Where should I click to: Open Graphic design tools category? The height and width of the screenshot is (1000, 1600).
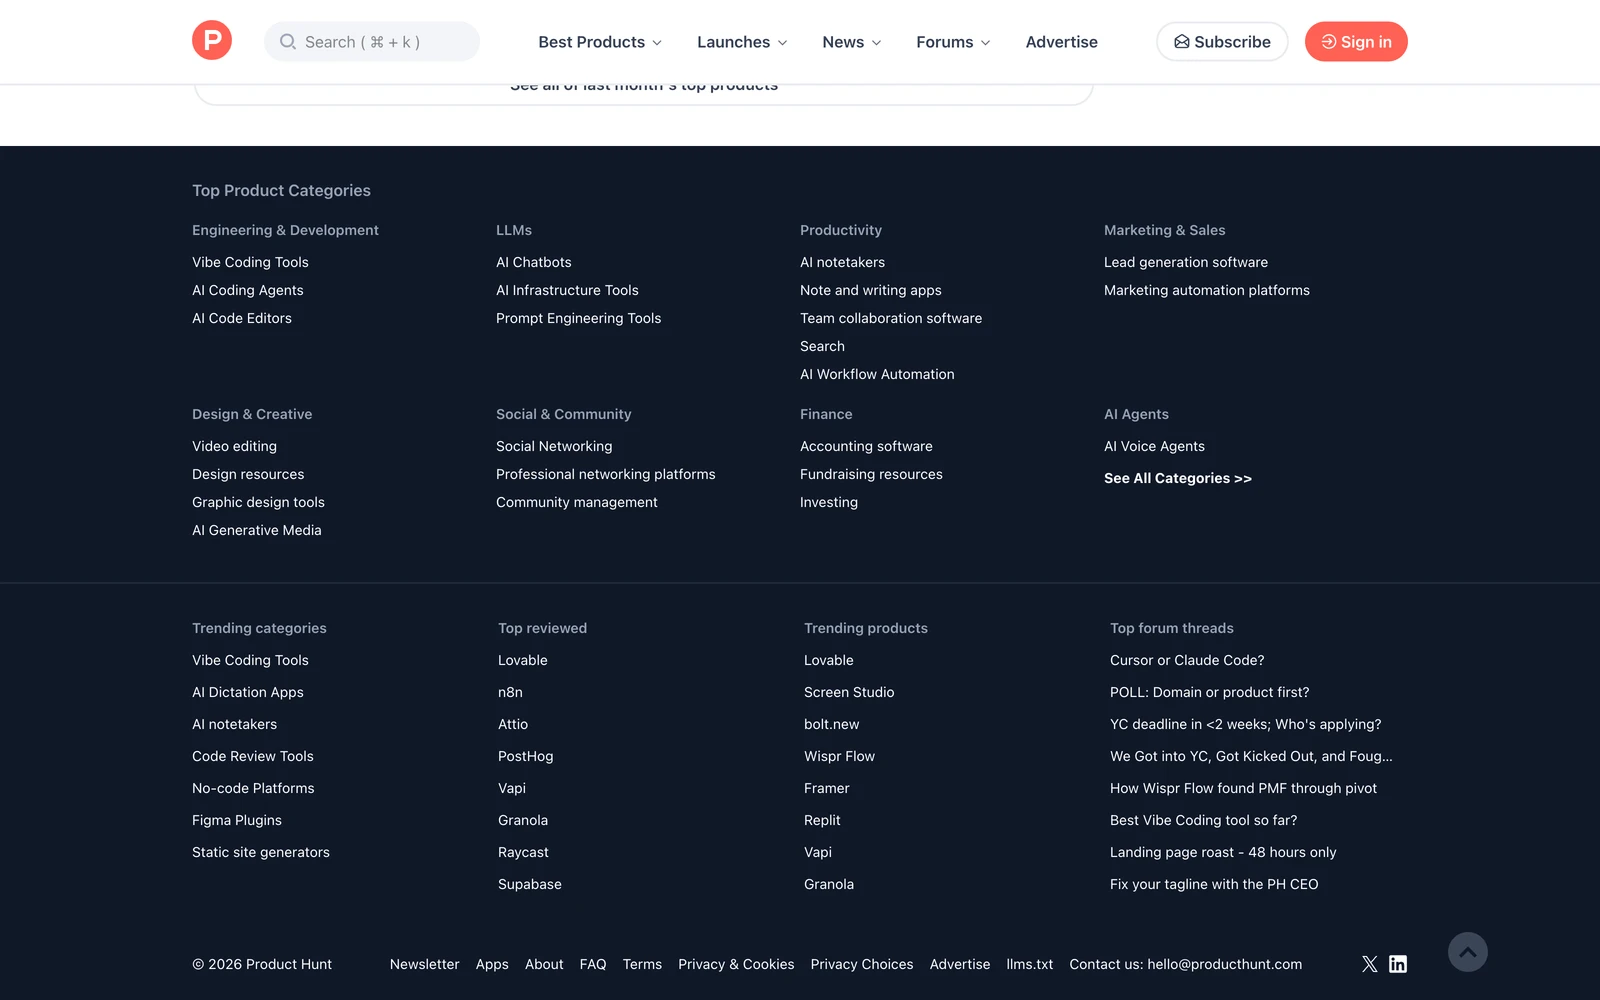[x=259, y=502]
